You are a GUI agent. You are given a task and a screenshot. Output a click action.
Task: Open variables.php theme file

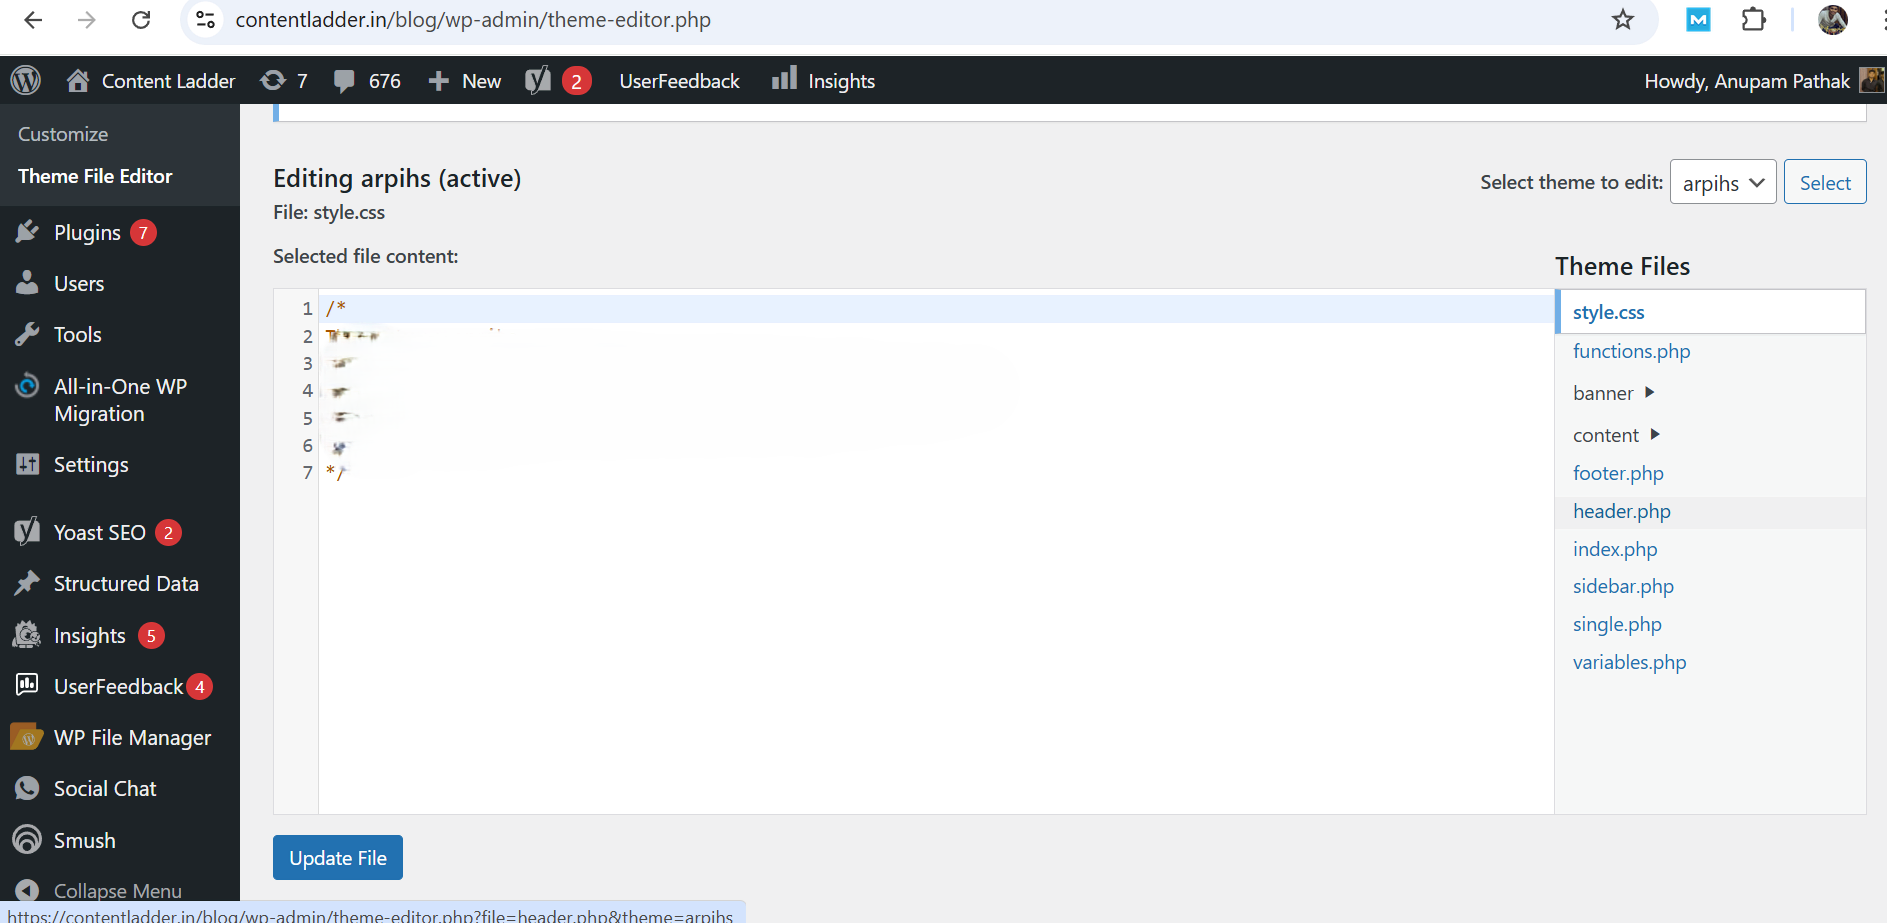(x=1629, y=662)
